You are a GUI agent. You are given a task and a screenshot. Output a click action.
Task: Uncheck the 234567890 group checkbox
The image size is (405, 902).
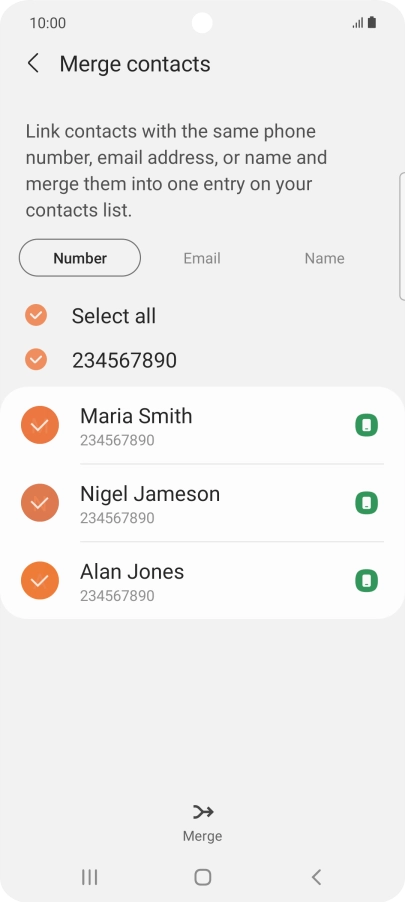point(36,360)
